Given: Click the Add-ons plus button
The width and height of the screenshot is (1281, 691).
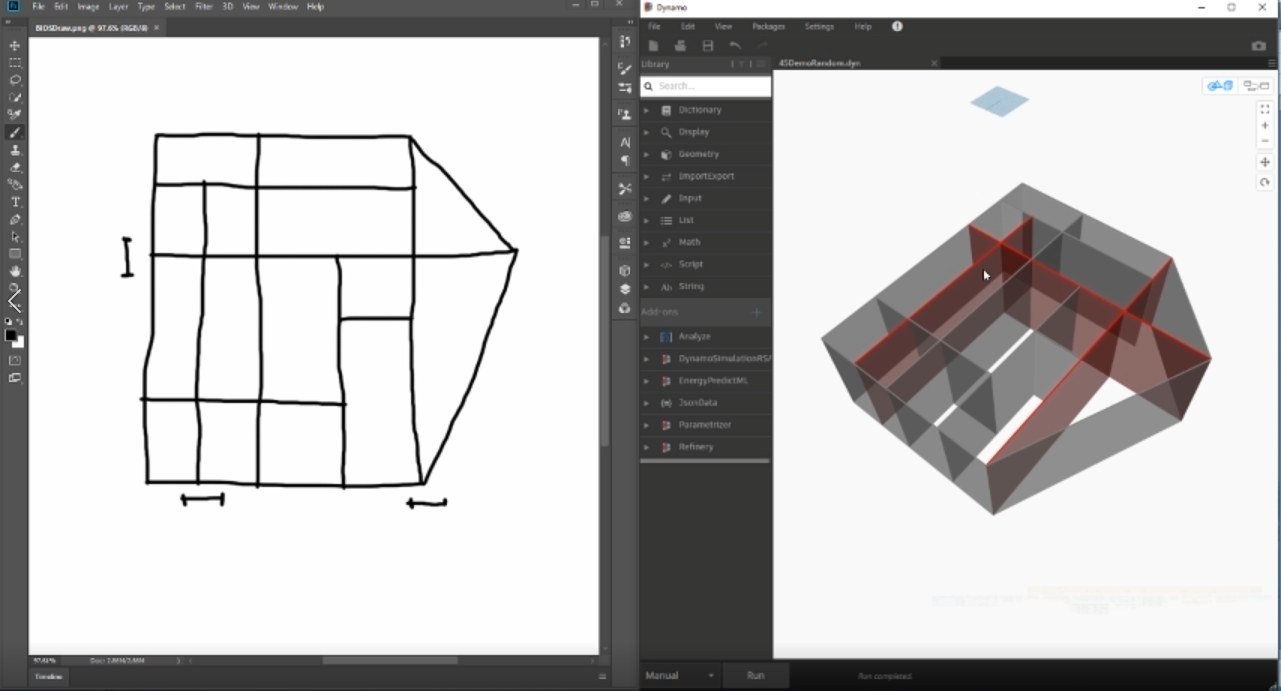Looking at the screenshot, I should tap(756, 313).
